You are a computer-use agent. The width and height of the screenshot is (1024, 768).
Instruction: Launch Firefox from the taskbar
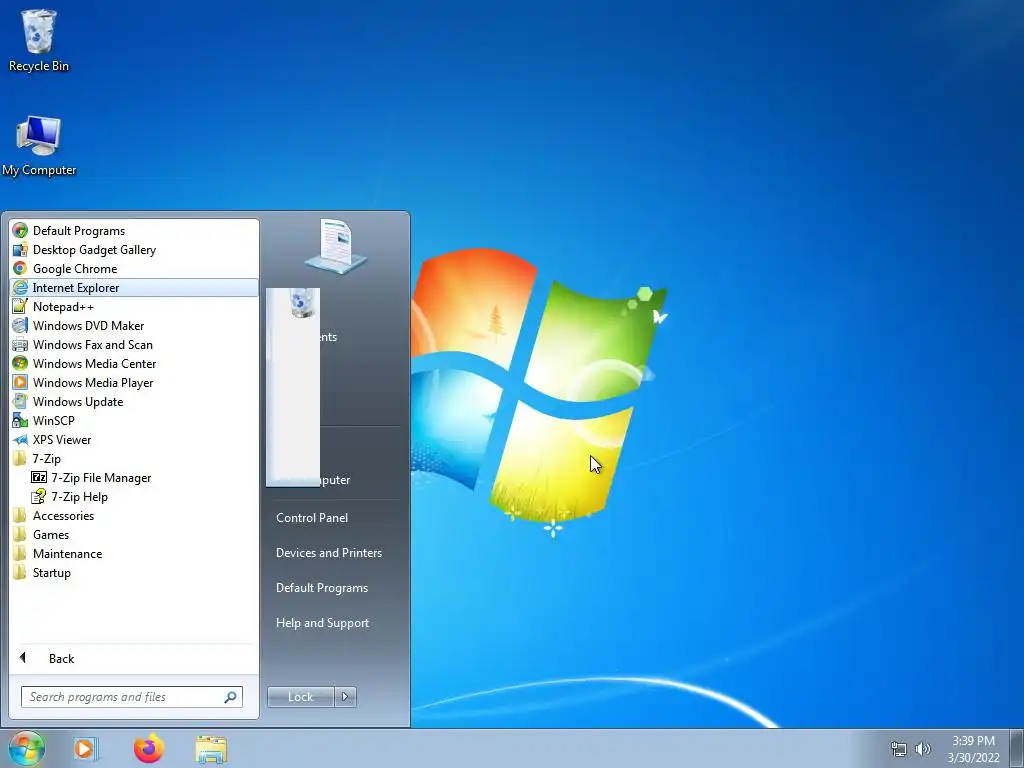[149, 748]
